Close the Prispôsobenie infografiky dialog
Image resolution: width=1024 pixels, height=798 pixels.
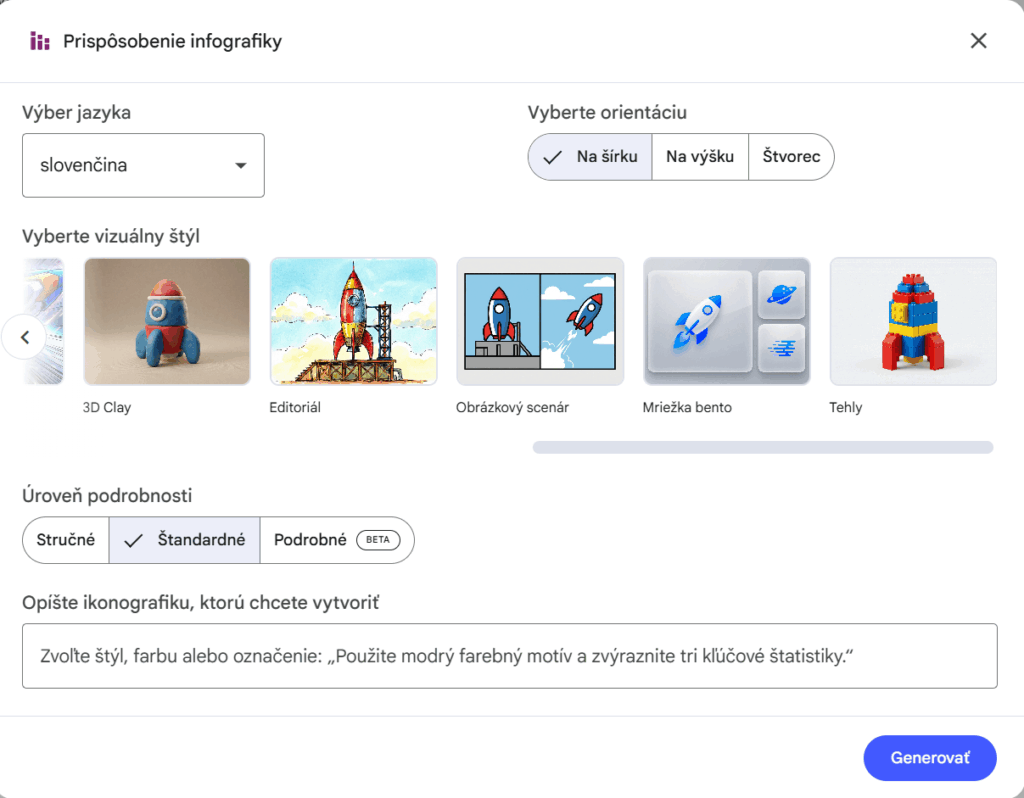click(x=978, y=41)
